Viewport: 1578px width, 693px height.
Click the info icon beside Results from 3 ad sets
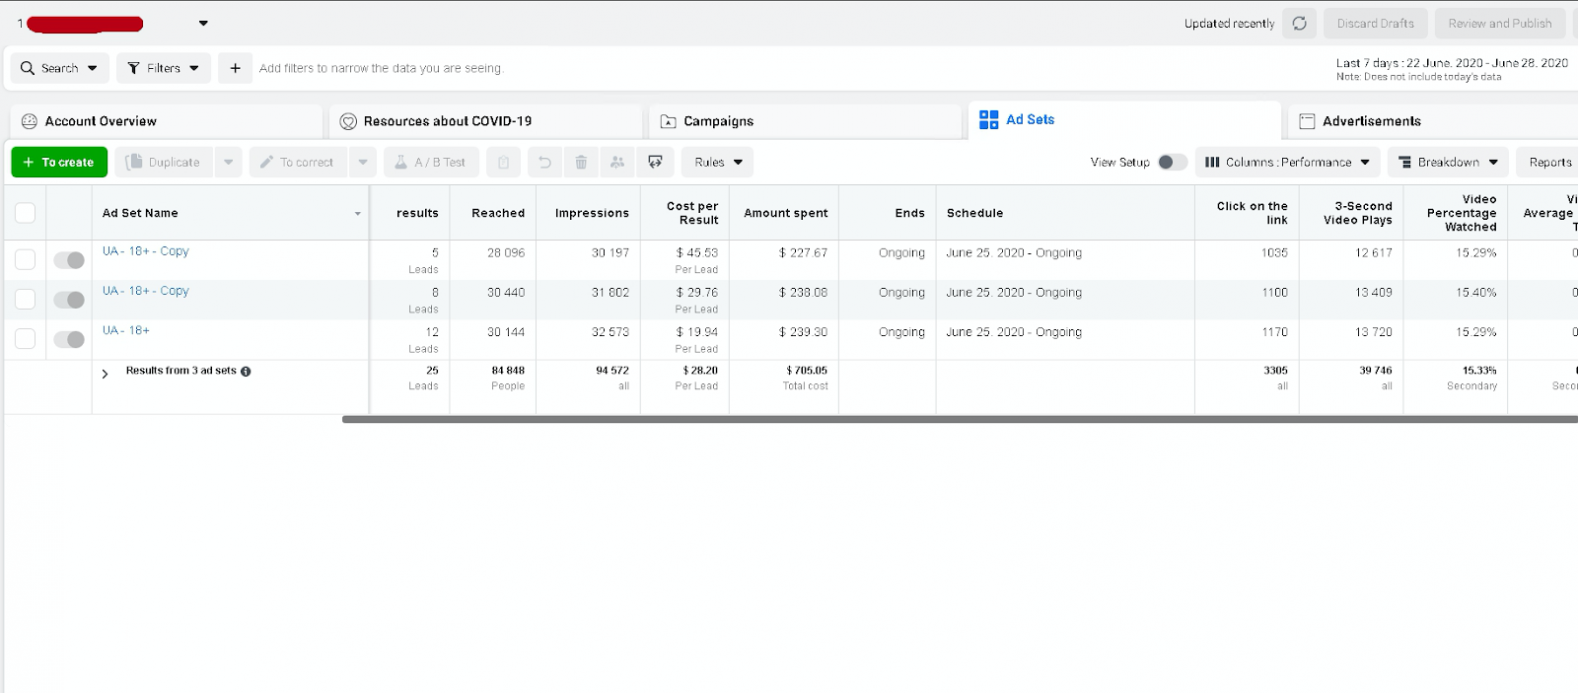pyautogui.click(x=246, y=371)
